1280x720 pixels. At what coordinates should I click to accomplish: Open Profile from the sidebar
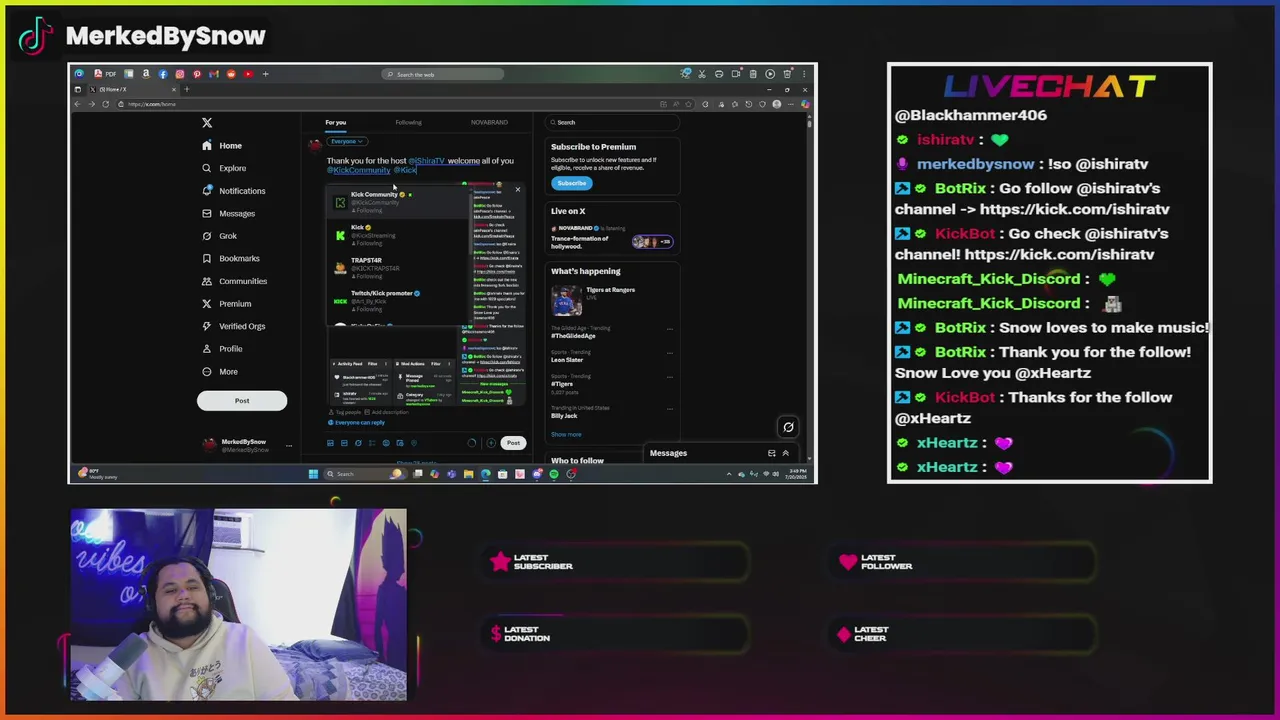pos(222,349)
